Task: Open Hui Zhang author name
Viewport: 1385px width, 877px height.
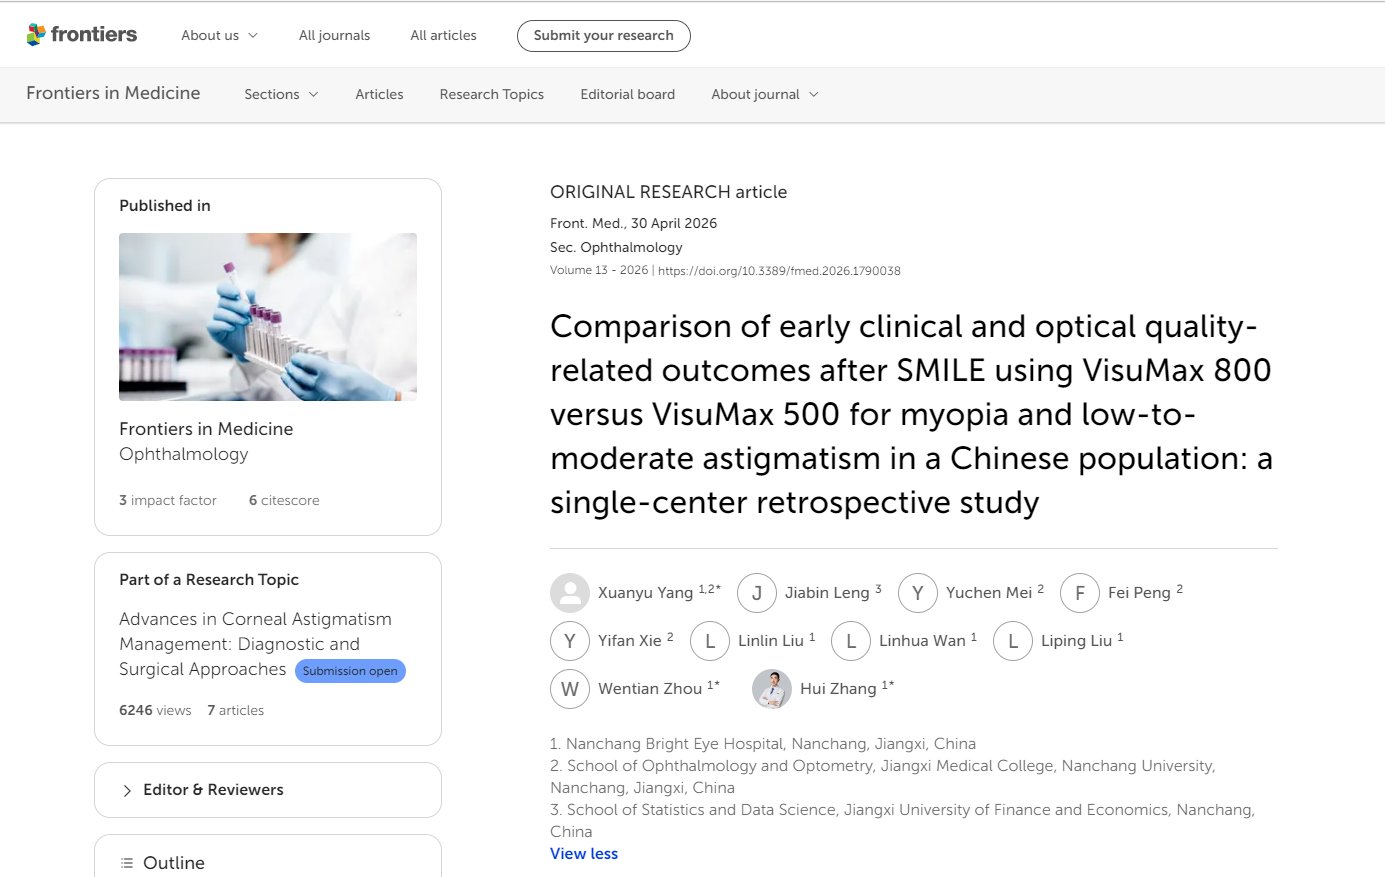Action: [838, 689]
